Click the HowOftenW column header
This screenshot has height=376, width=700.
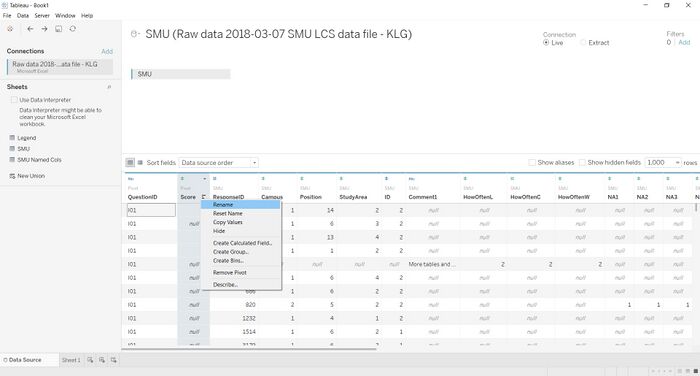574,197
